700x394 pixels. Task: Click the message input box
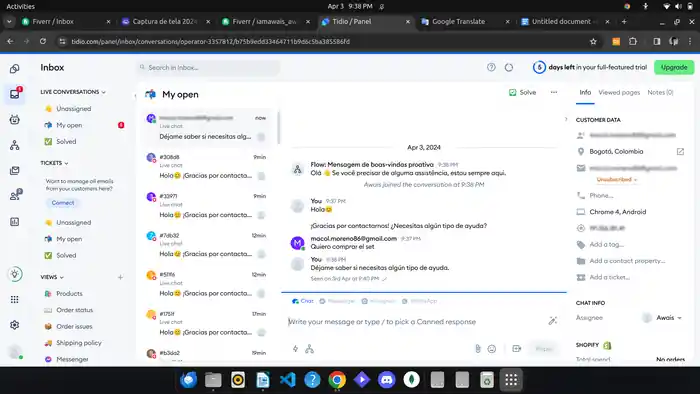(x=415, y=322)
